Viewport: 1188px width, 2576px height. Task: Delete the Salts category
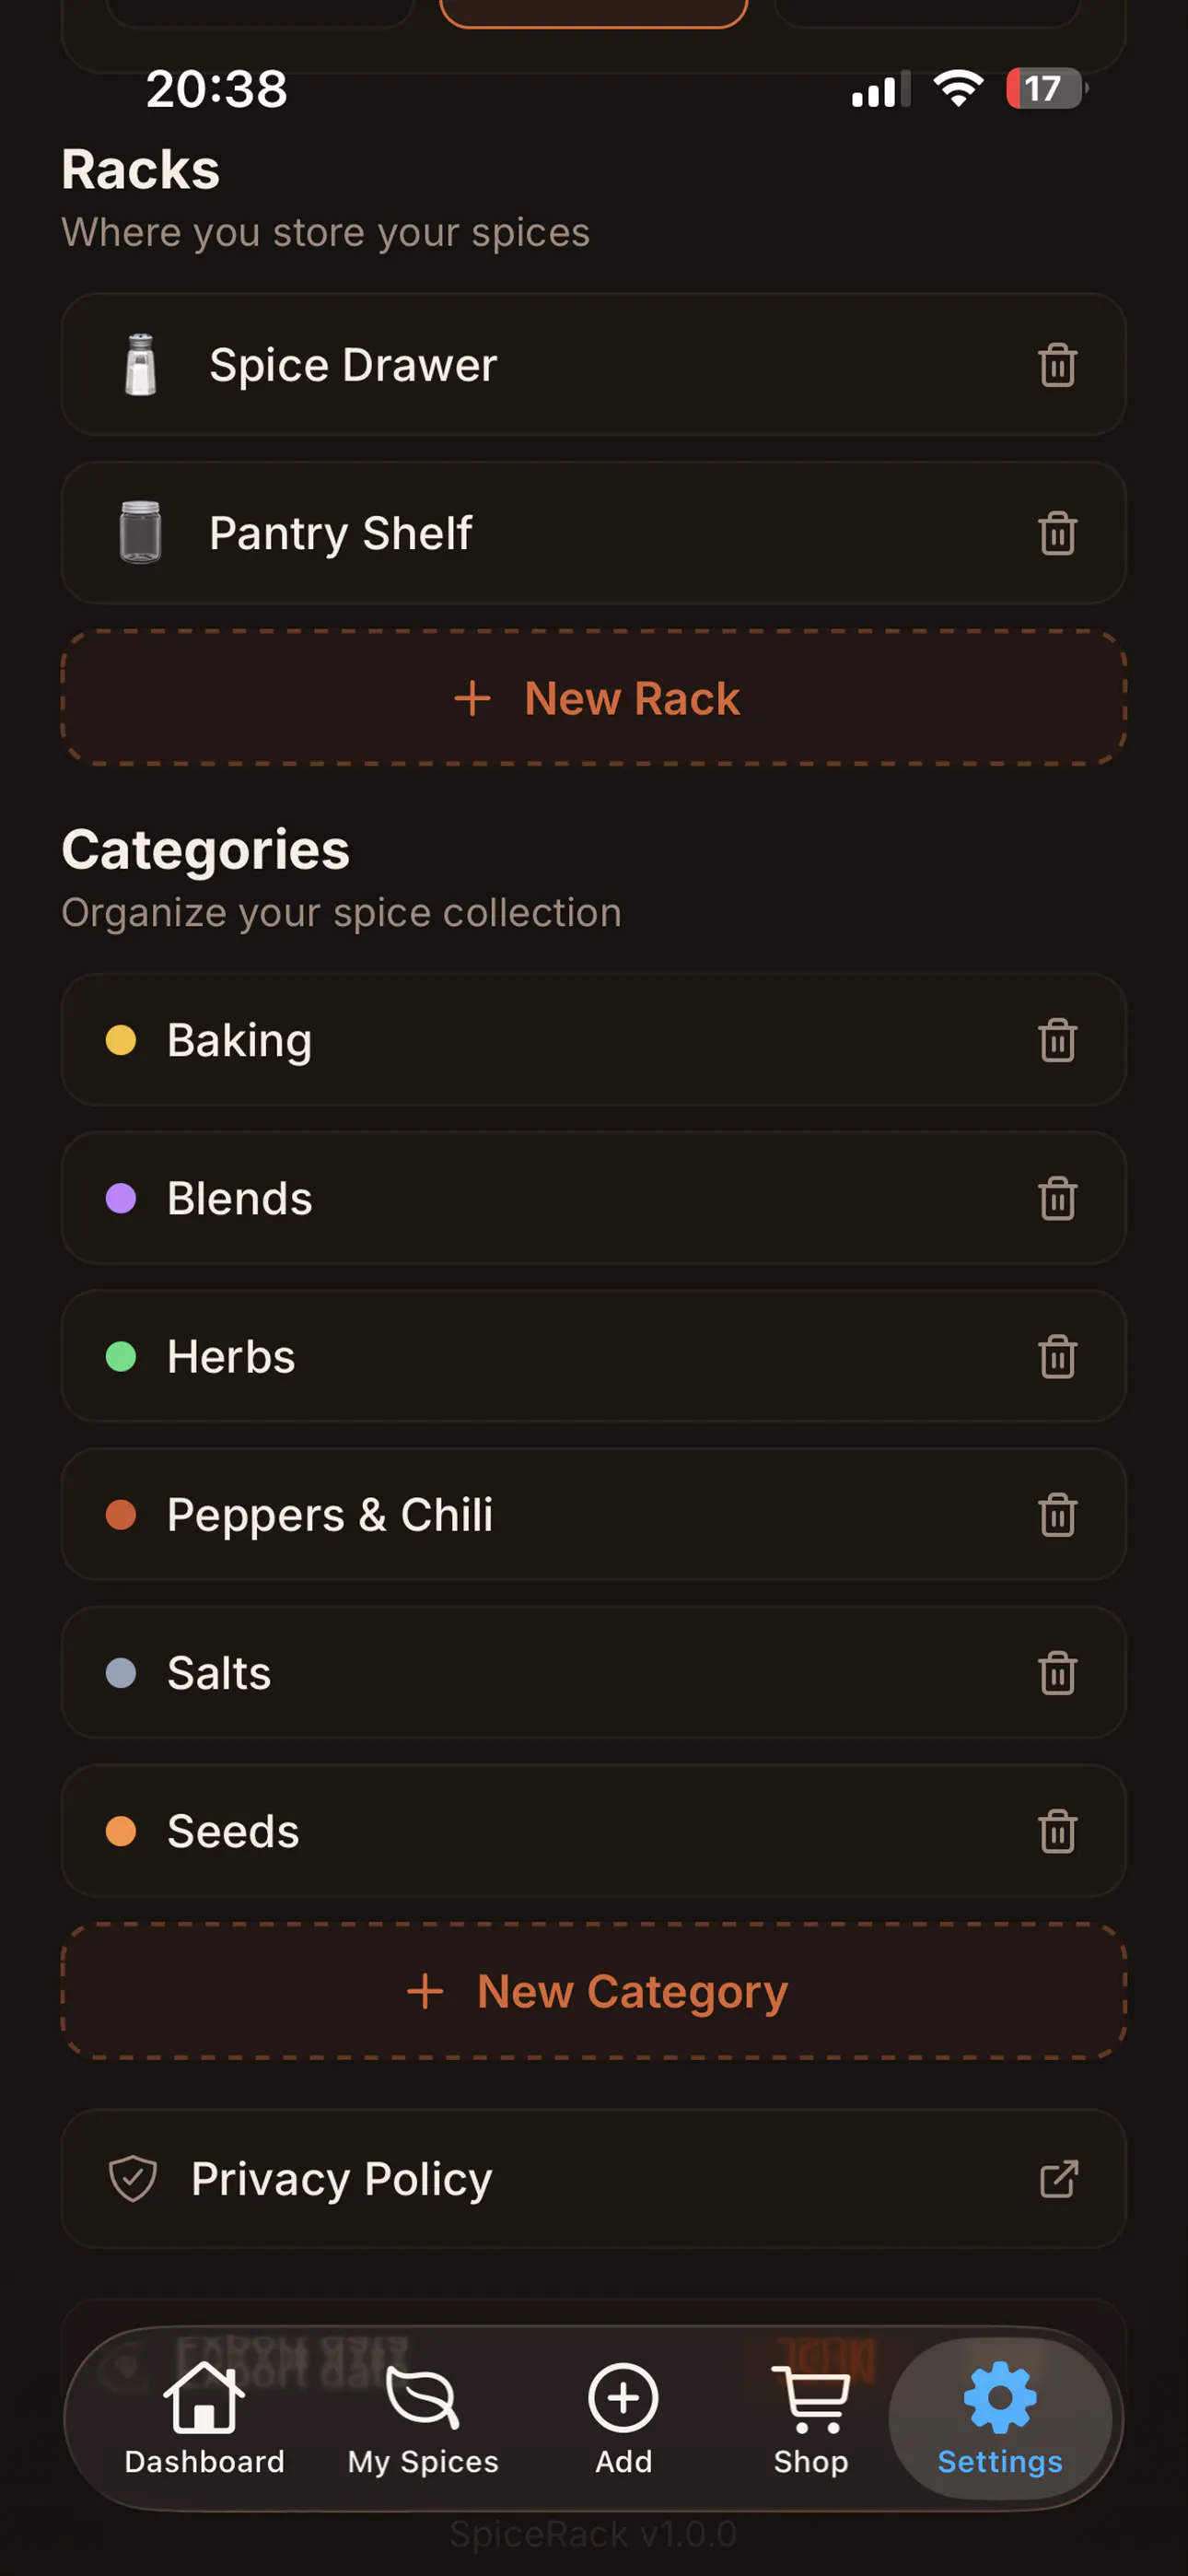pyautogui.click(x=1057, y=1673)
